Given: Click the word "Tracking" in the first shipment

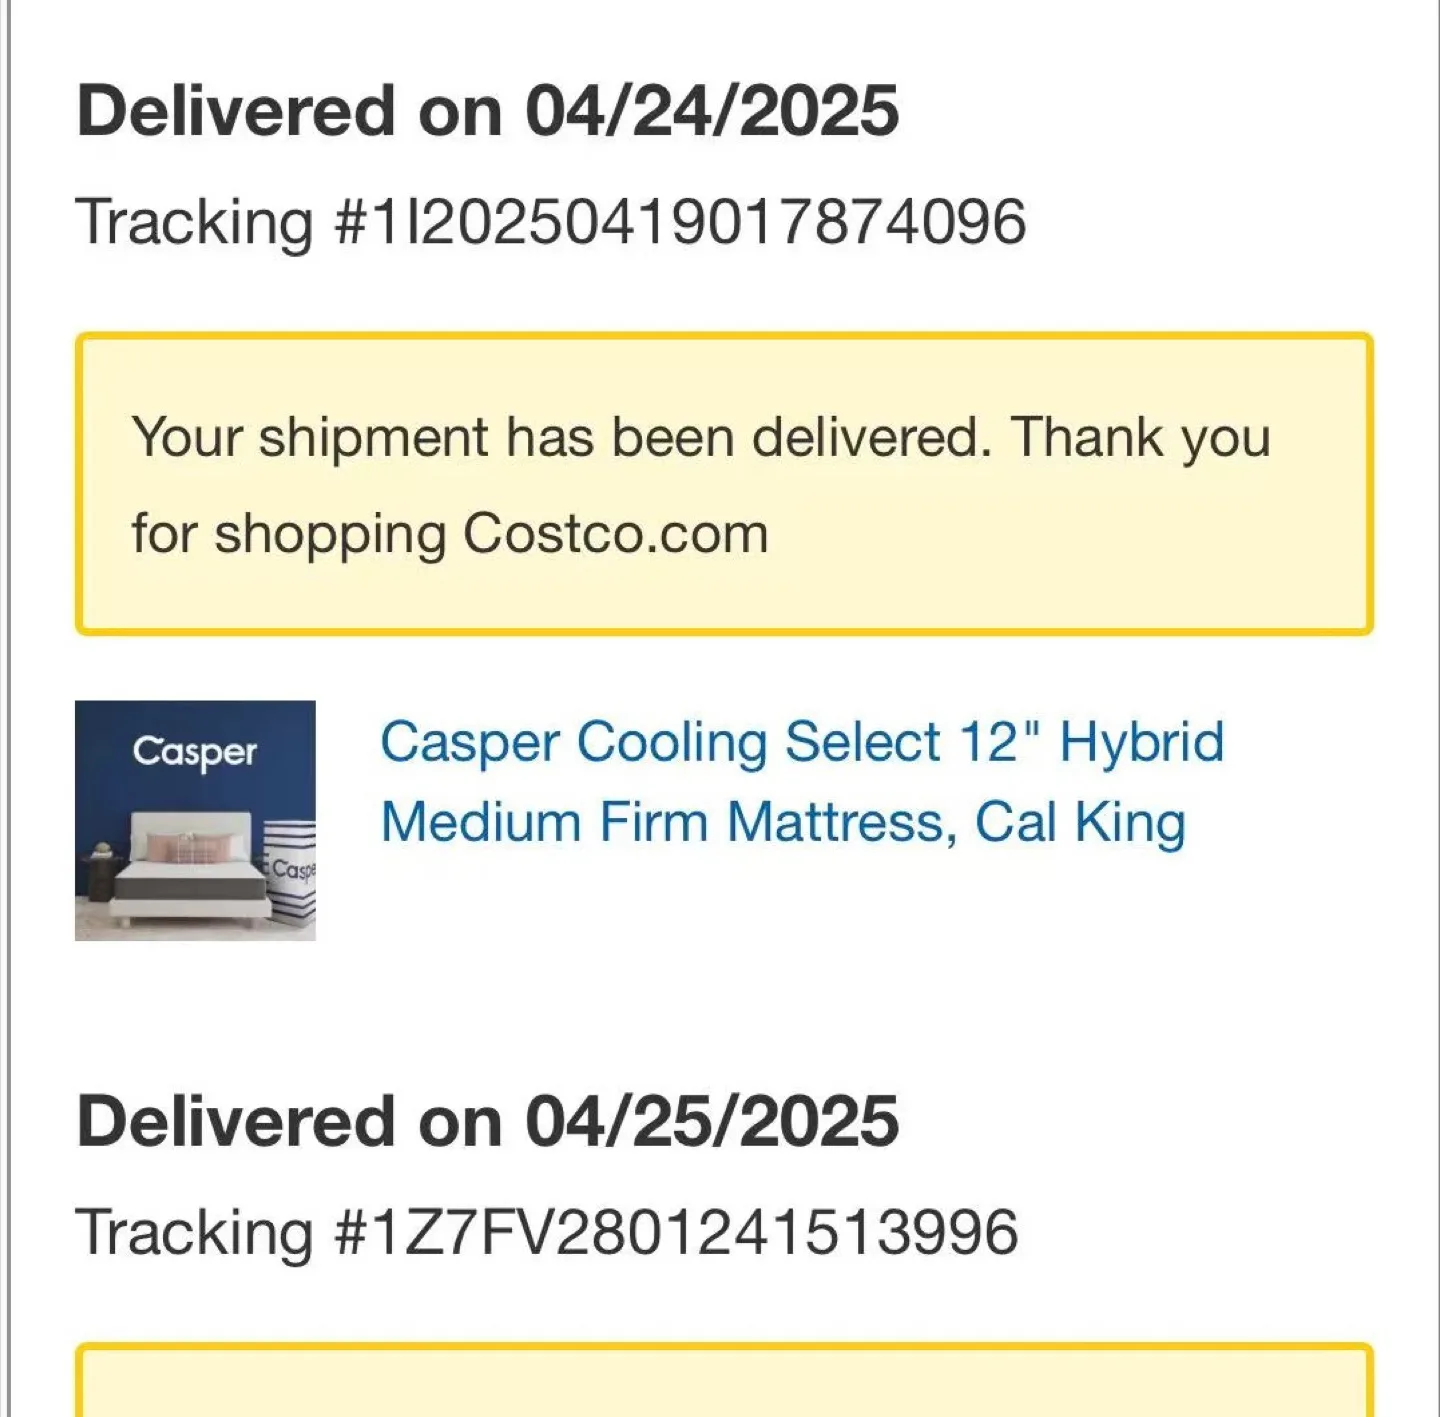Looking at the screenshot, I should click(195, 222).
